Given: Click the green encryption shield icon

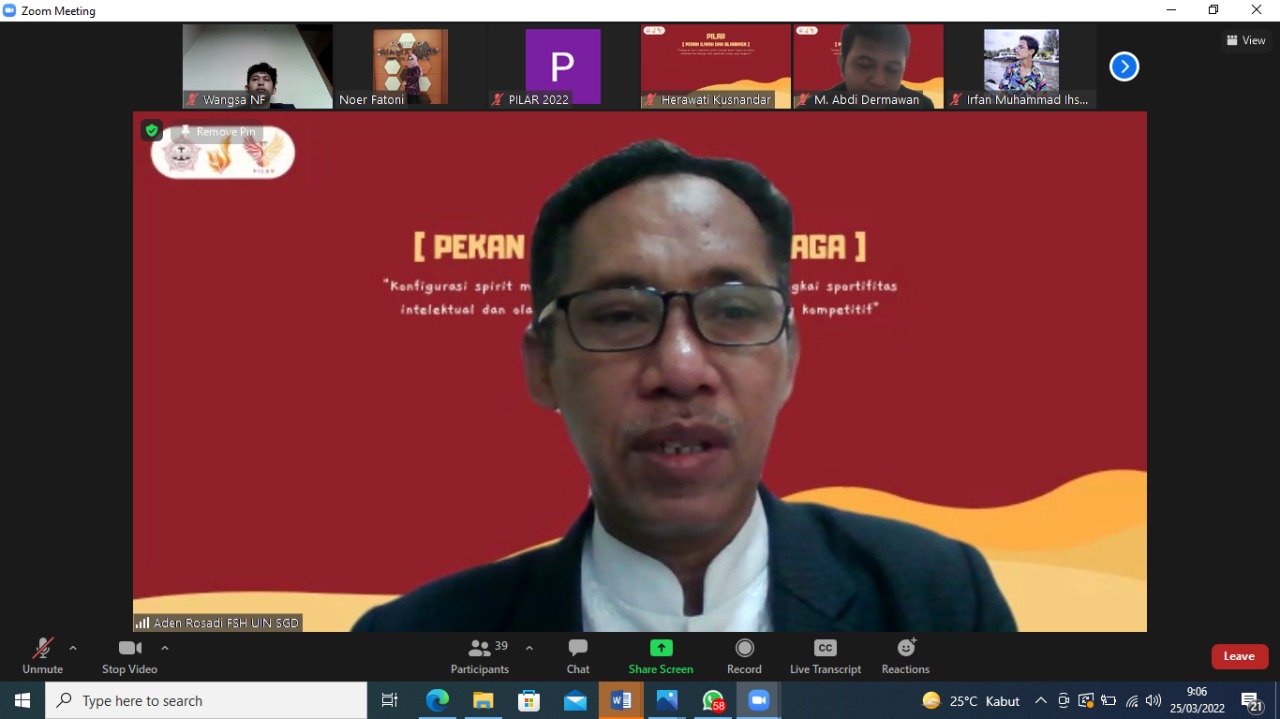Looking at the screenshot, I should pyautogui.click(x=151, y=130).
